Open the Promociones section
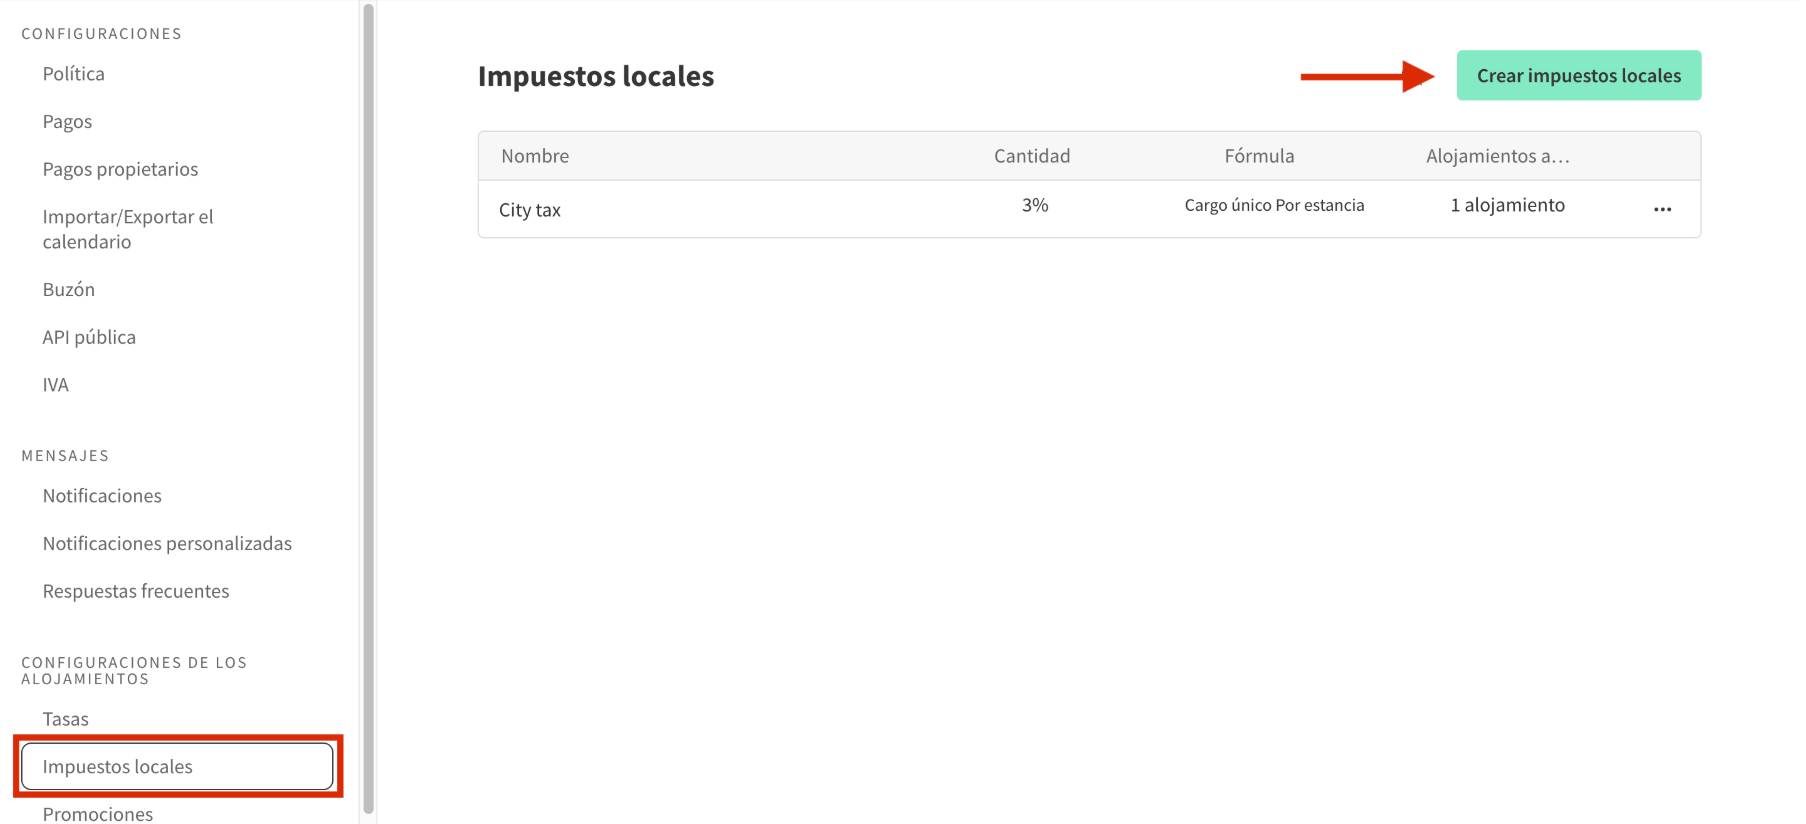The height and width of the screenshot is (824, 1806). click(x=97, y=813)
